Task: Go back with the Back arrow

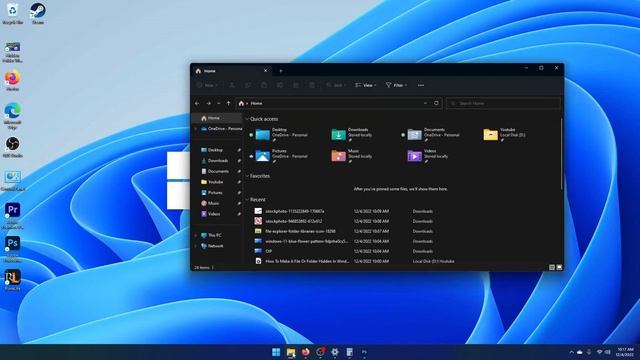Action: 198,103
